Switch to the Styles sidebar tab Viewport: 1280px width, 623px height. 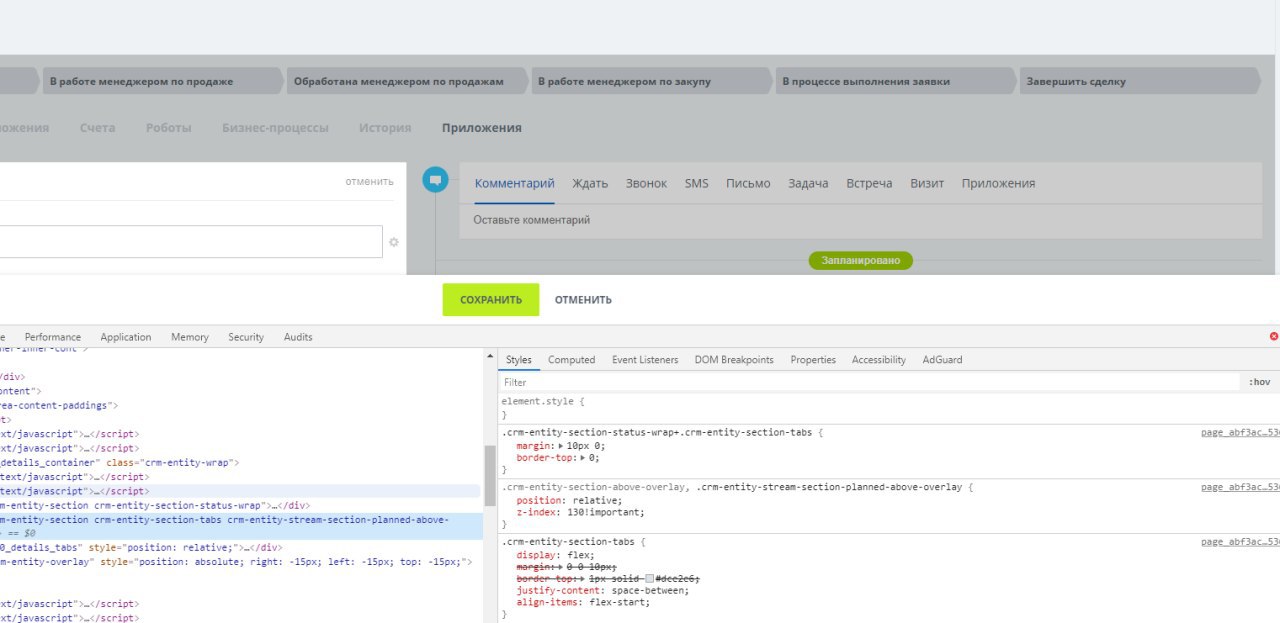coord(519,360)
